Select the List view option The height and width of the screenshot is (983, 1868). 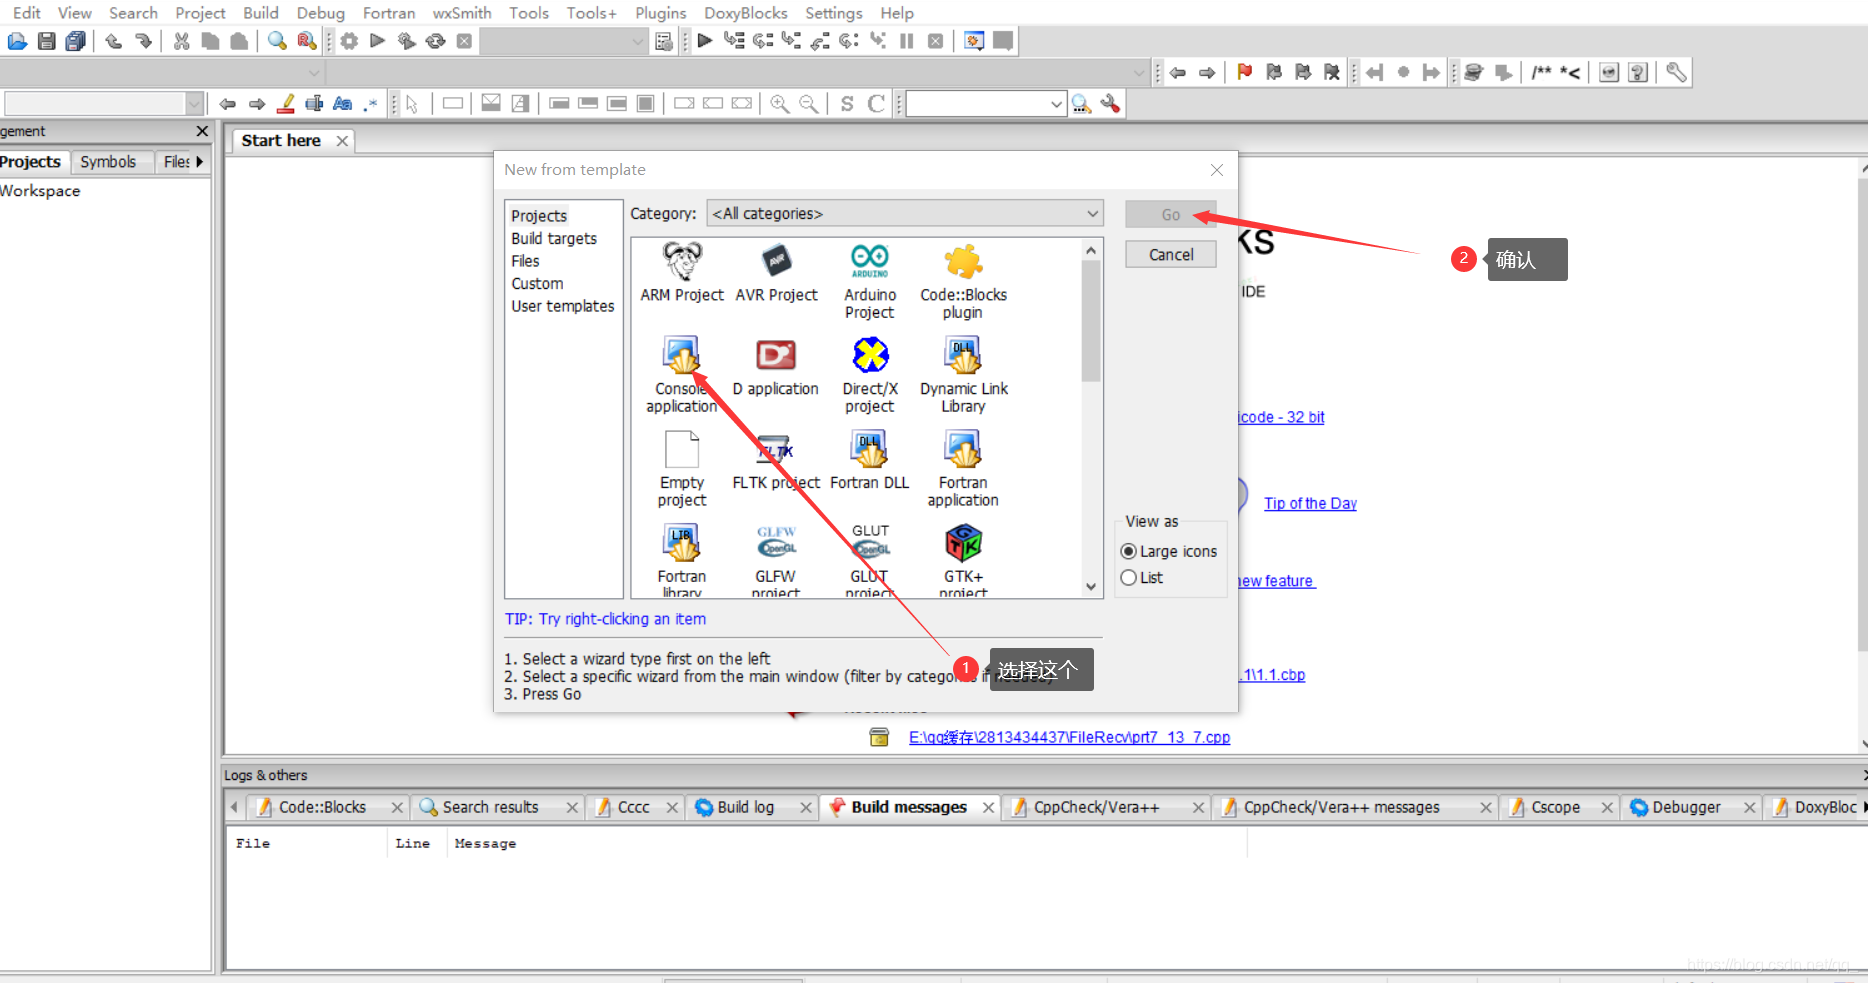[1142, 578]
